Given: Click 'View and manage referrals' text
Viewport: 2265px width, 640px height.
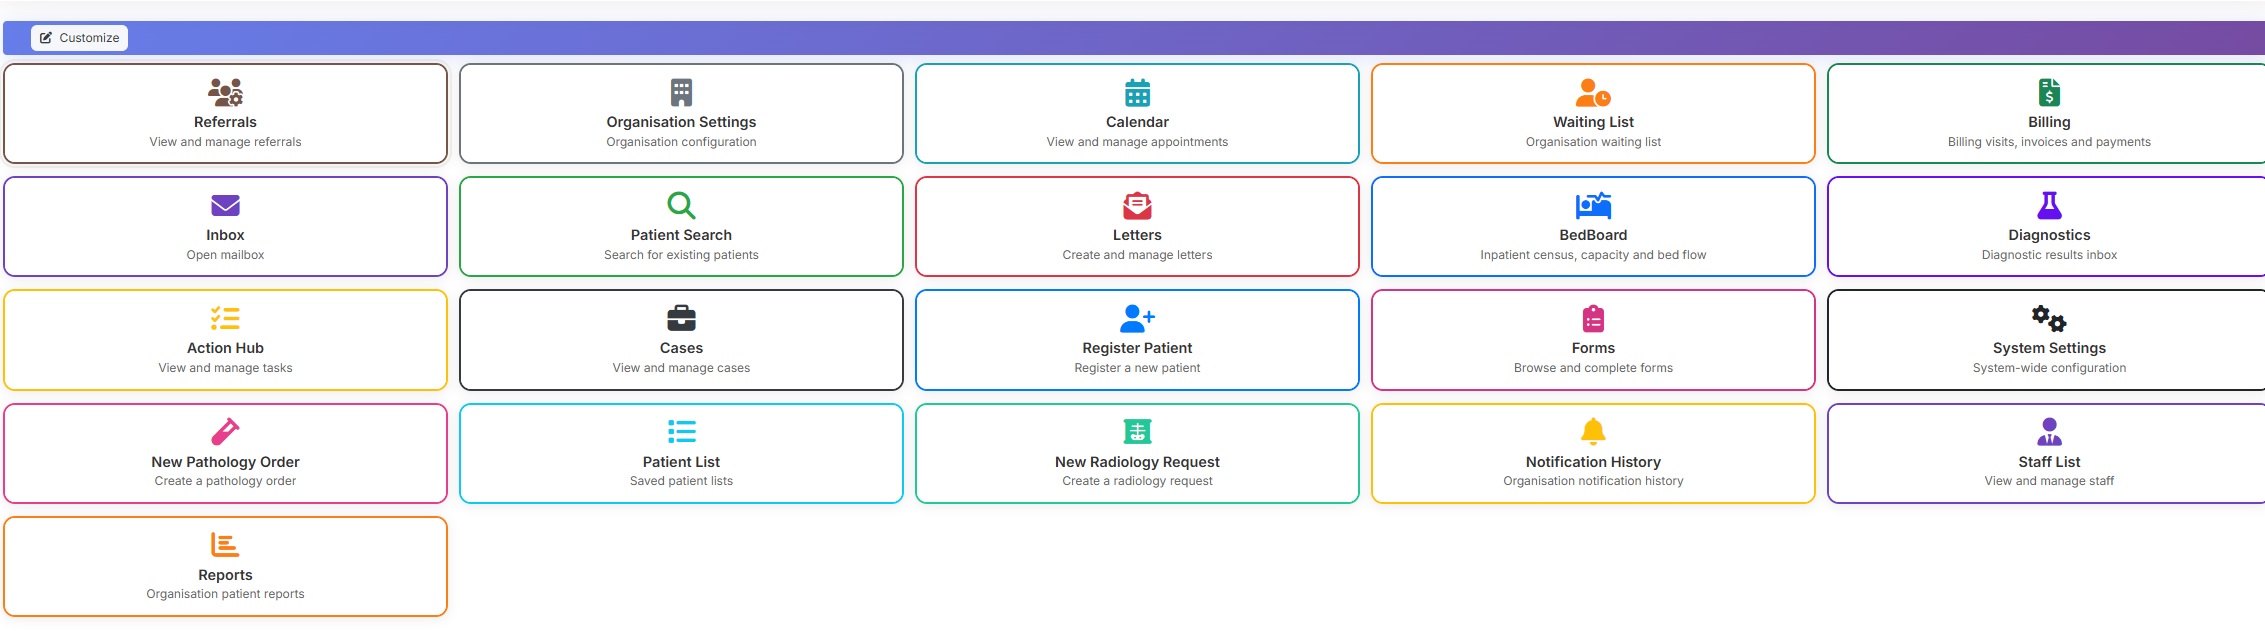Looking at the screenshot, I should click(x=225, y=142).
